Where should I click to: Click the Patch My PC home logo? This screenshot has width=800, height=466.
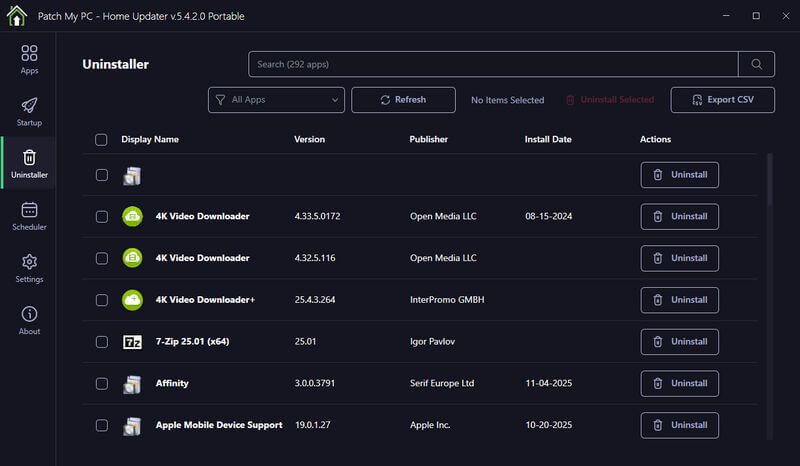(15, 16)
